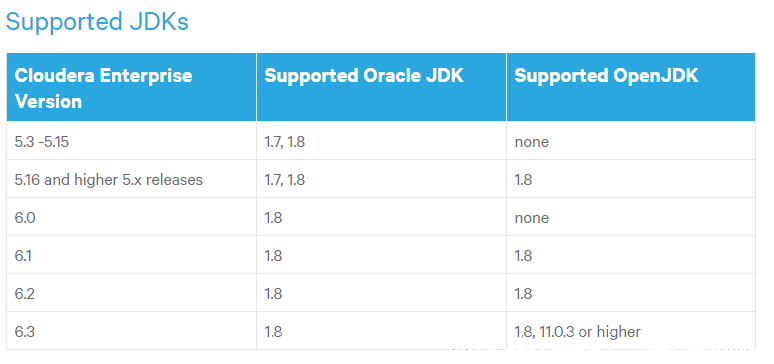The height and width of the screenshot is (364, 774).
Task: Click the 5.3 -5.15 version cell
Action: pyautogui.click(x=131, y=141)
